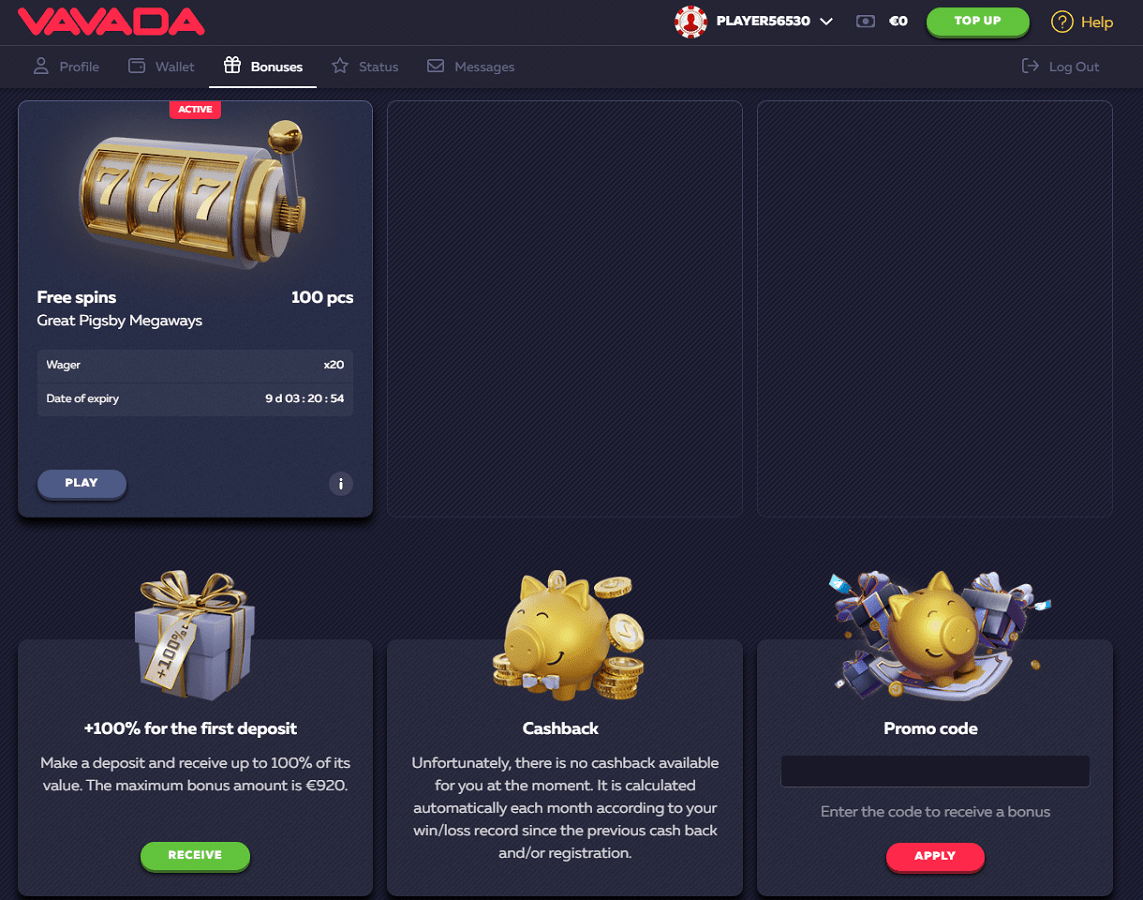1143x900 pixels.
Task: Switch to the Wallet tab
Action: tap(161, 66)
